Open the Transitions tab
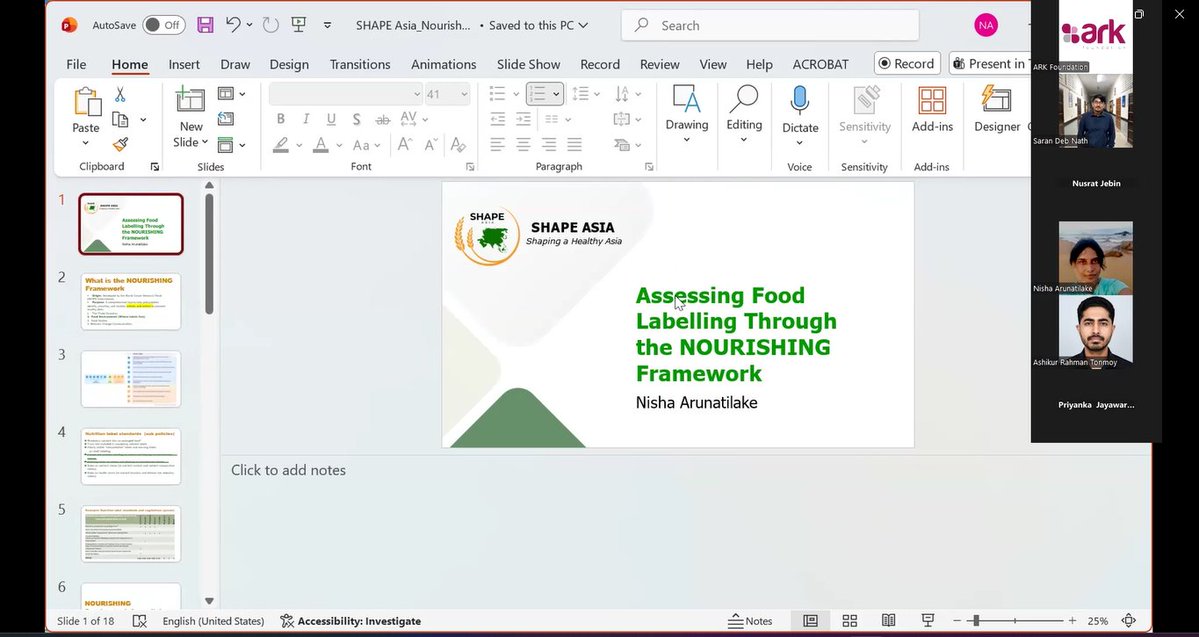This screenshot has width=1199, height=637. [x=360, y=64]
